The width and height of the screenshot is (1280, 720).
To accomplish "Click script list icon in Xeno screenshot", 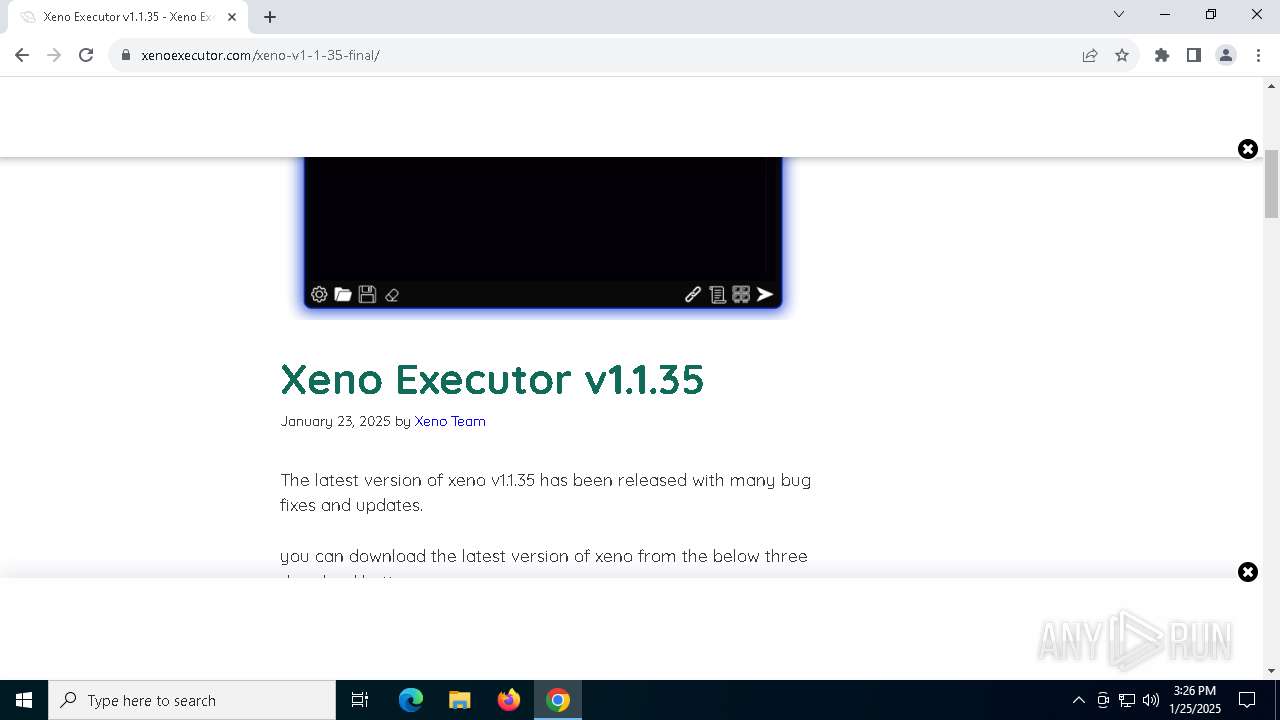I will tap(717, 294).
